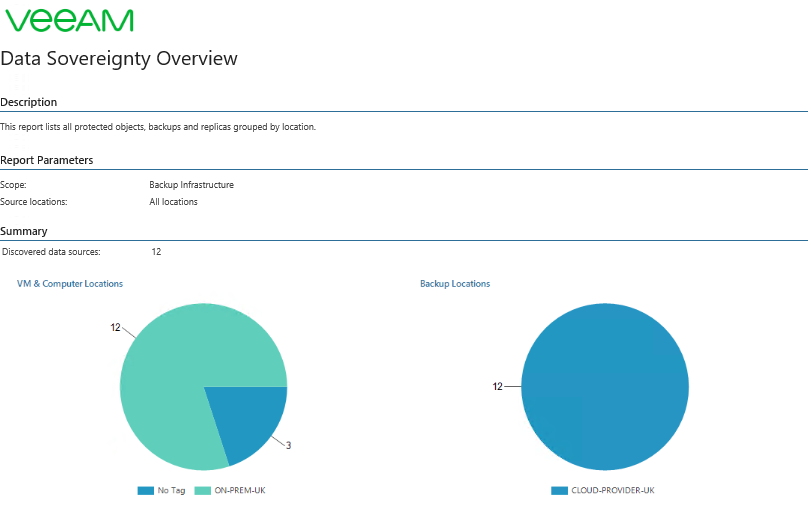The image size is (811, 506).
Task: Select the CLOUD-PROVIDER-UK full pie chart
Action: click(605, 387)
